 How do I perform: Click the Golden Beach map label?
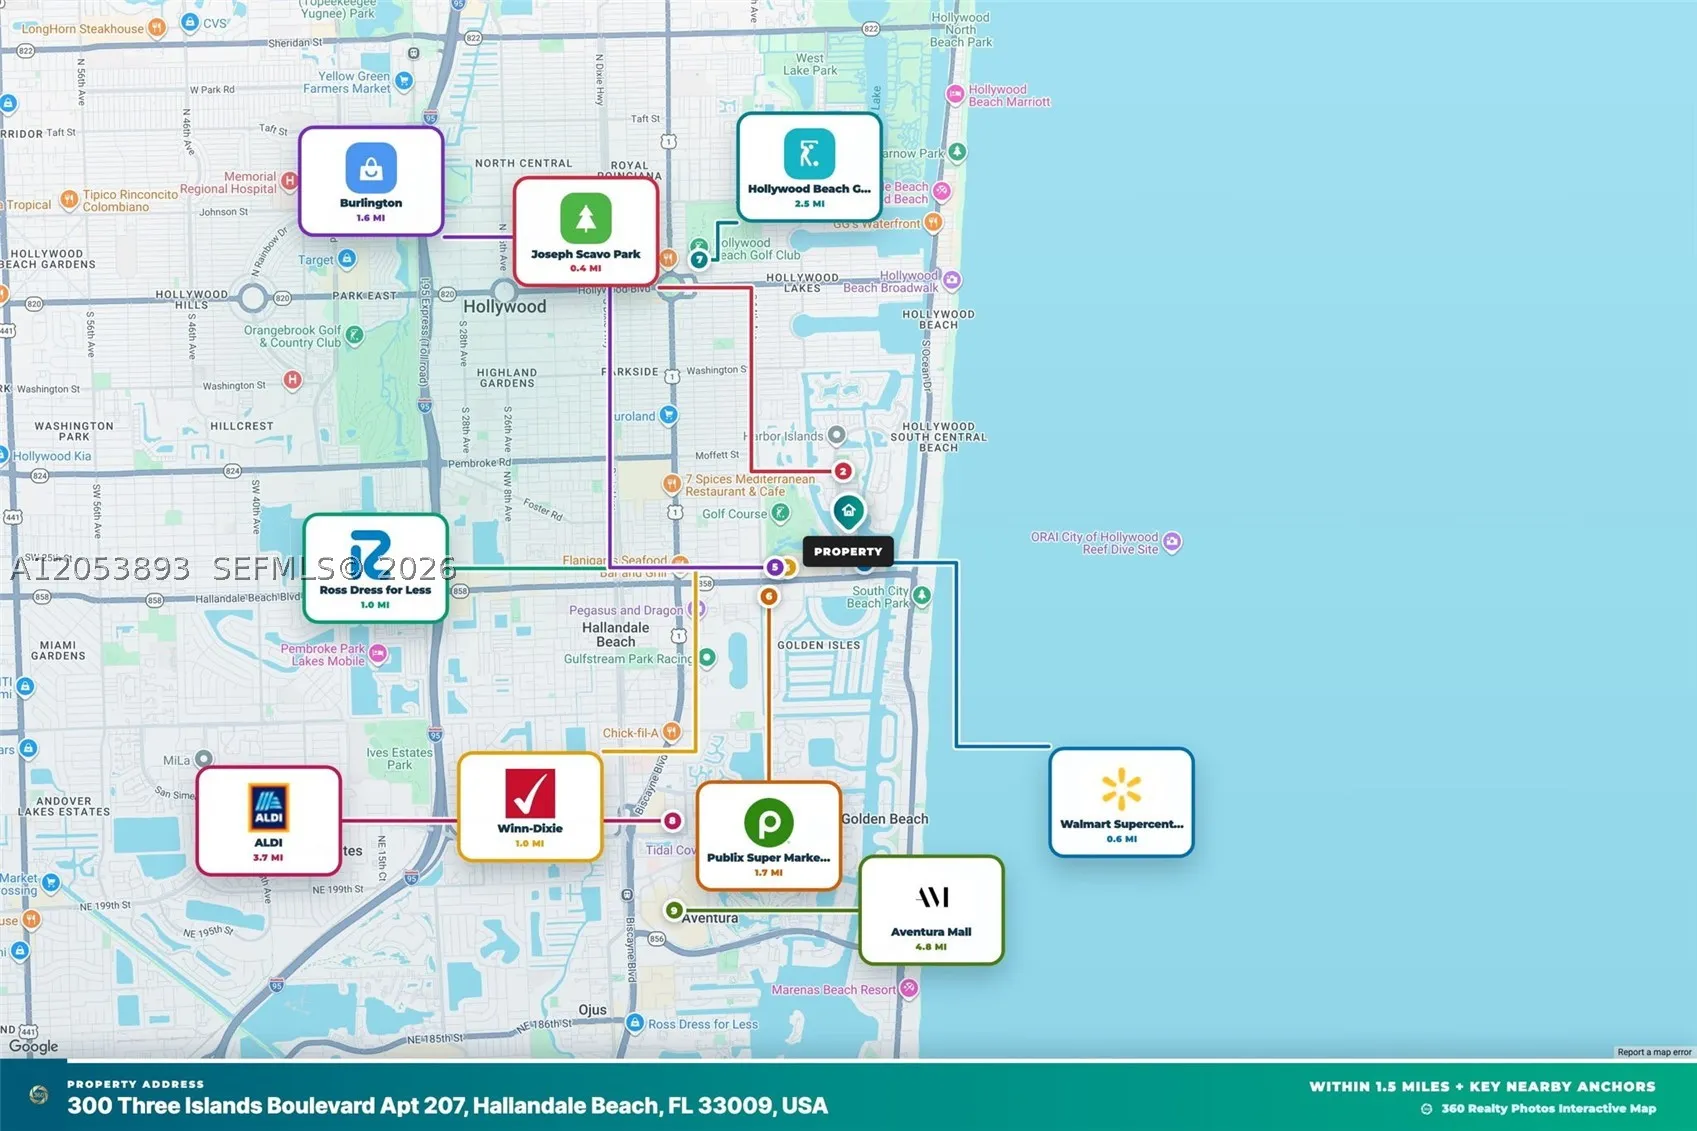point(885,819)
